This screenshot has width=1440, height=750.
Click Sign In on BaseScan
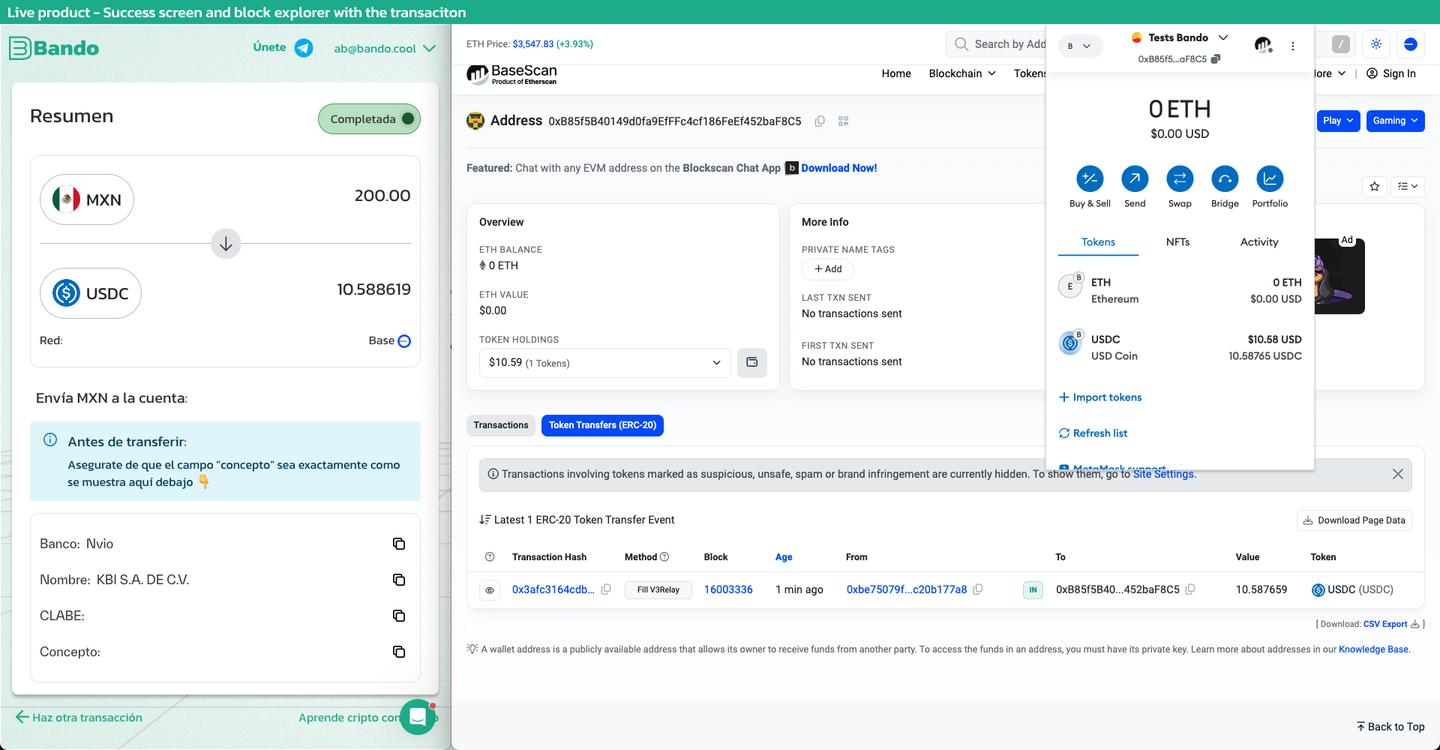[1391, 73]
